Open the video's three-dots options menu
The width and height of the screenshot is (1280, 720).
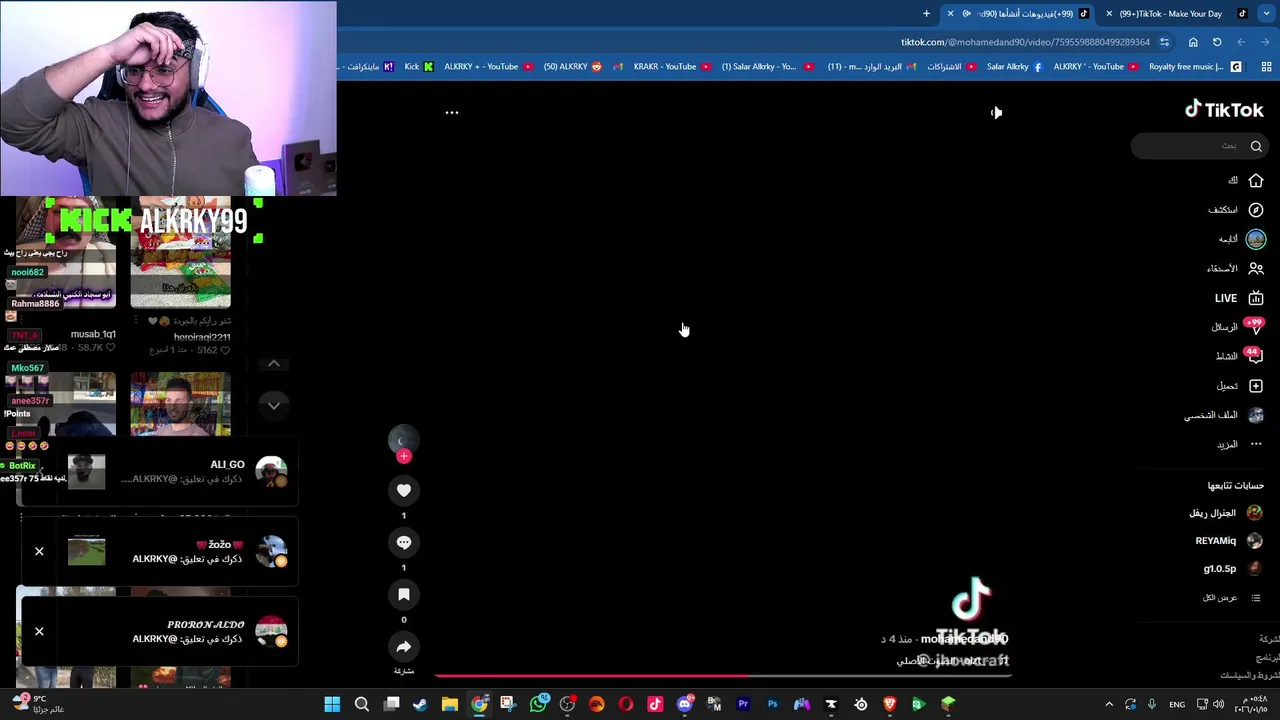coord(452,113)
